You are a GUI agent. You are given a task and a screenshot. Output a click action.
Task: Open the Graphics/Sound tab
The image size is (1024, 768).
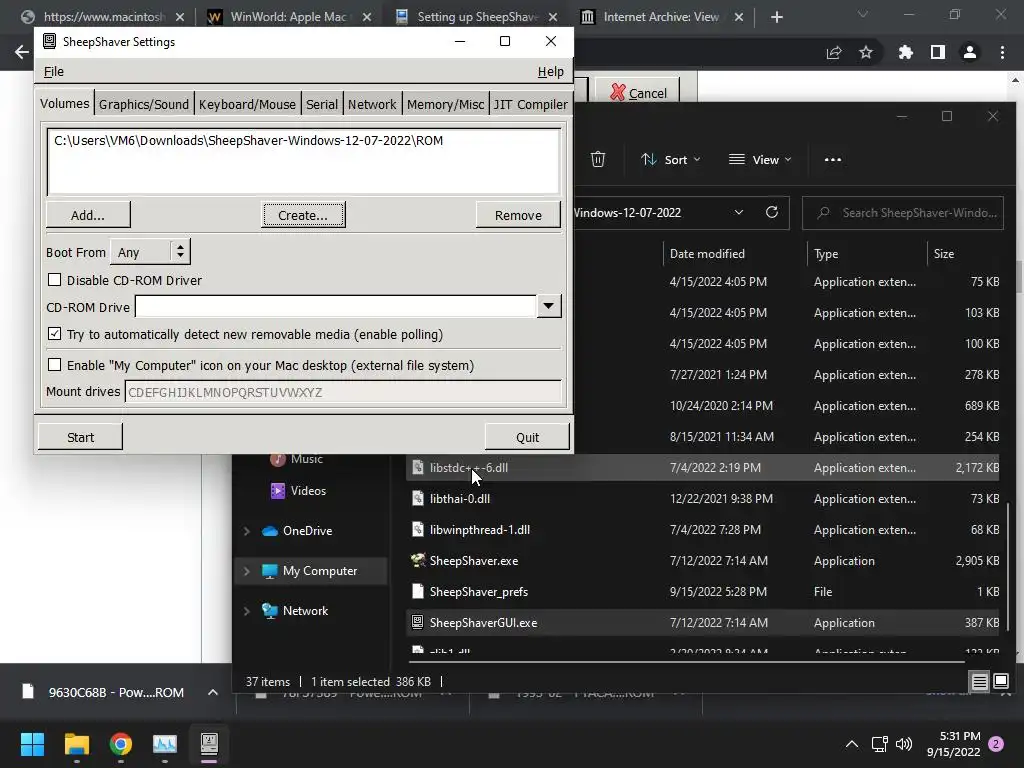144,104
